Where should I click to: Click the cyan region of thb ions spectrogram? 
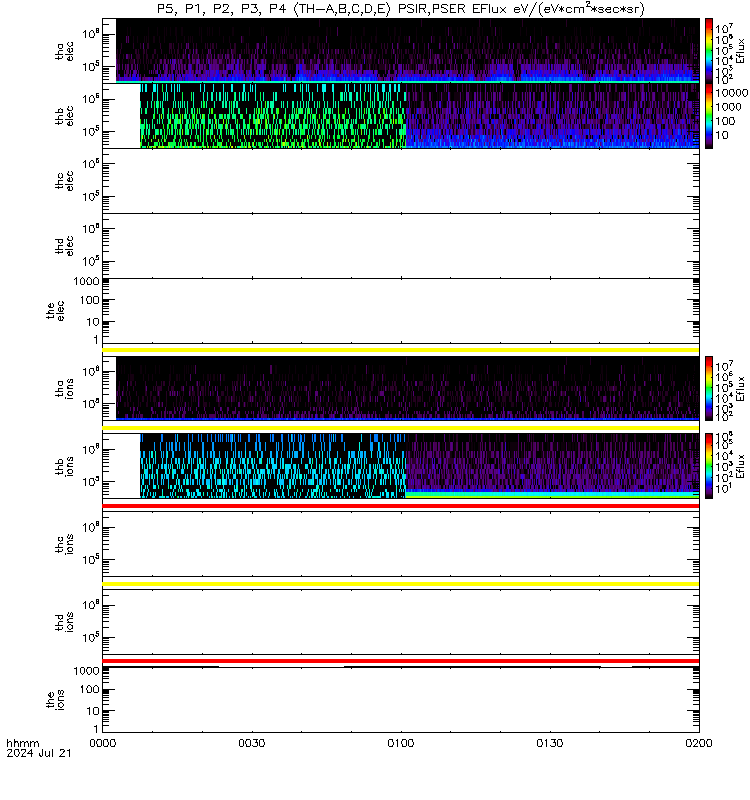click(273, 466)
